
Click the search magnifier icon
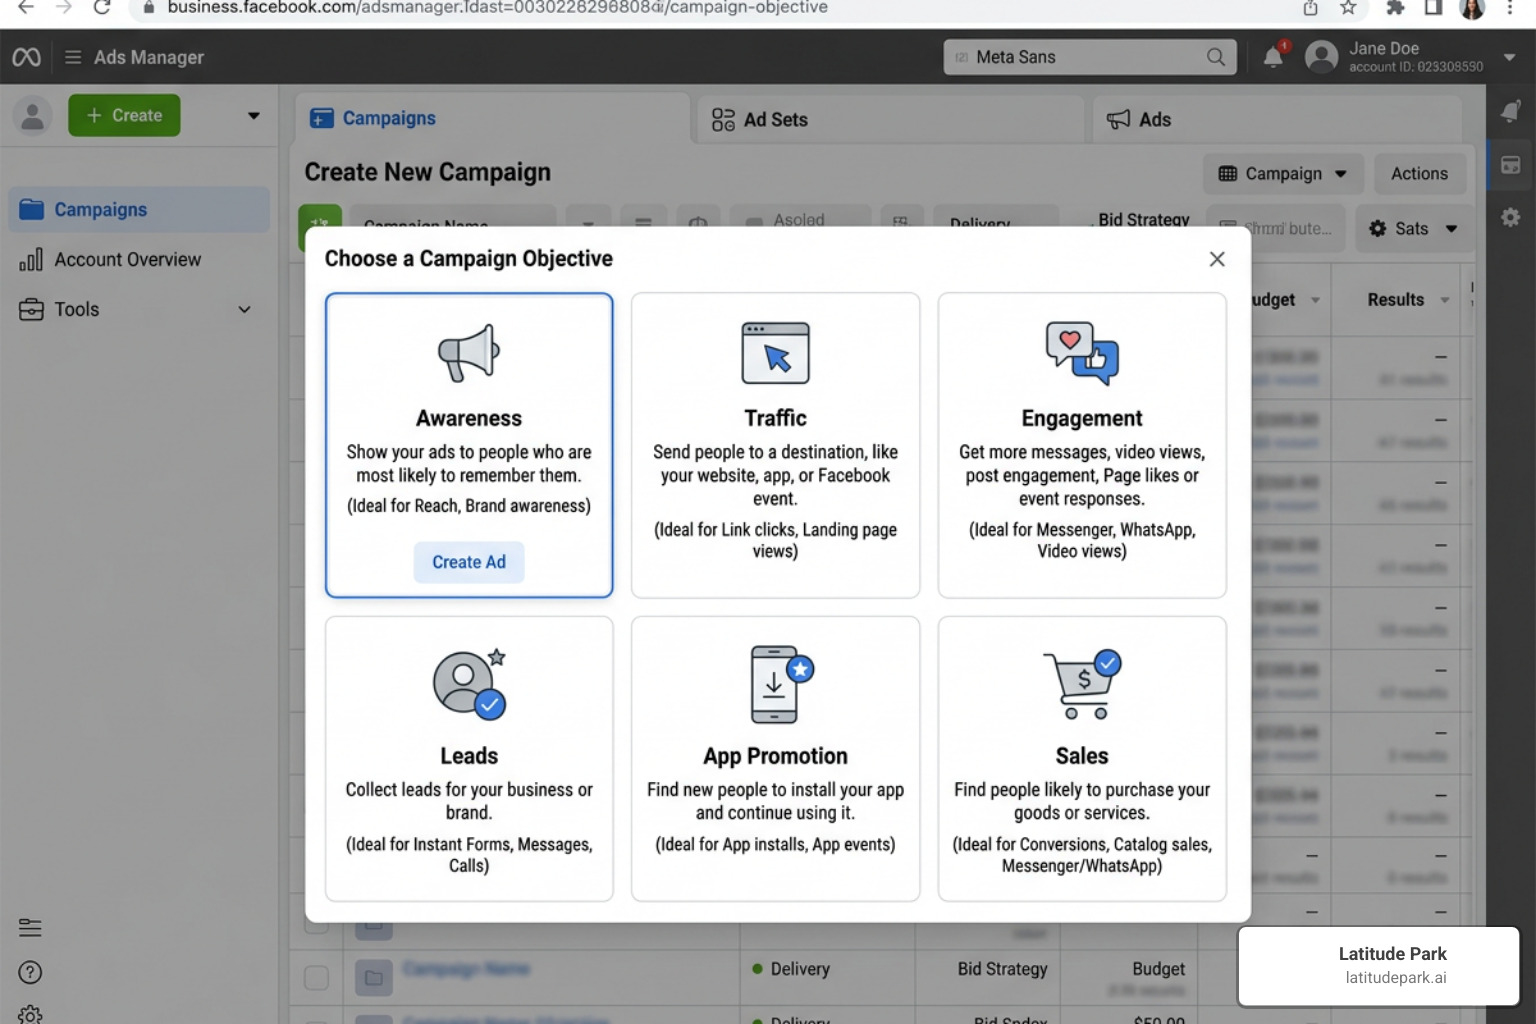pyautogui.click(x=1215, y=57)
